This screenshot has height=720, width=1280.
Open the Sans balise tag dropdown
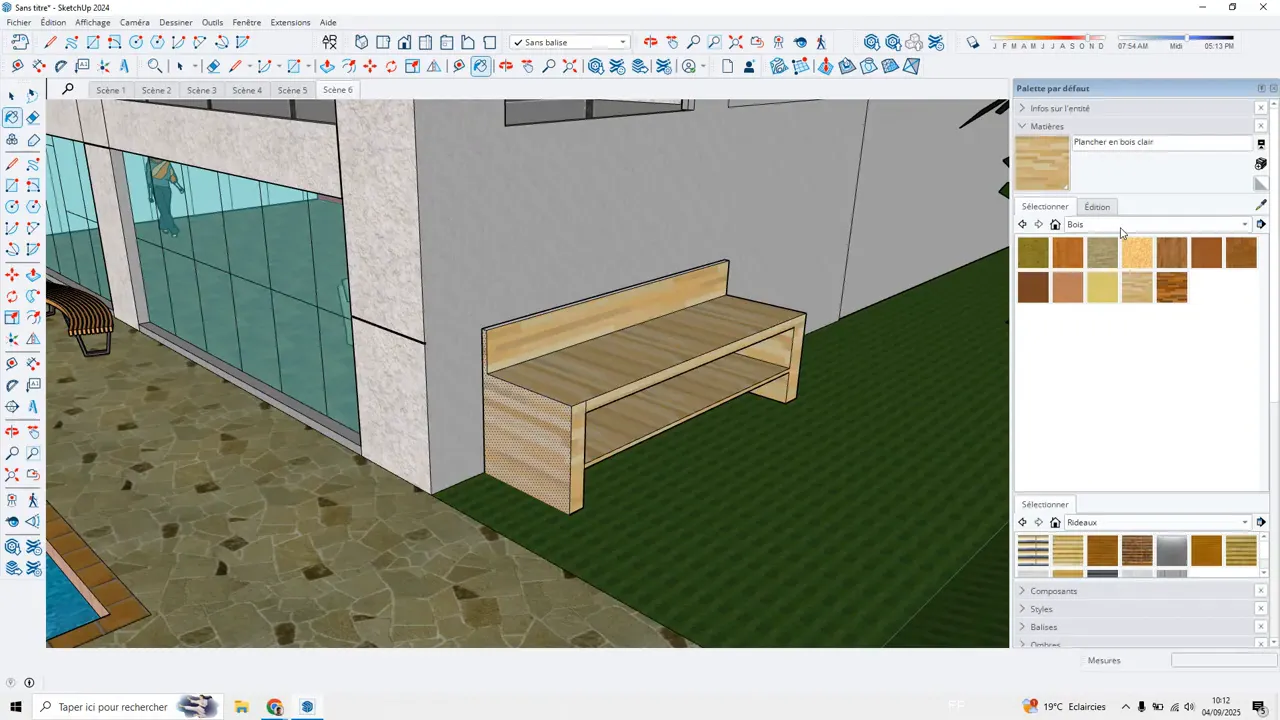[622, 42]
